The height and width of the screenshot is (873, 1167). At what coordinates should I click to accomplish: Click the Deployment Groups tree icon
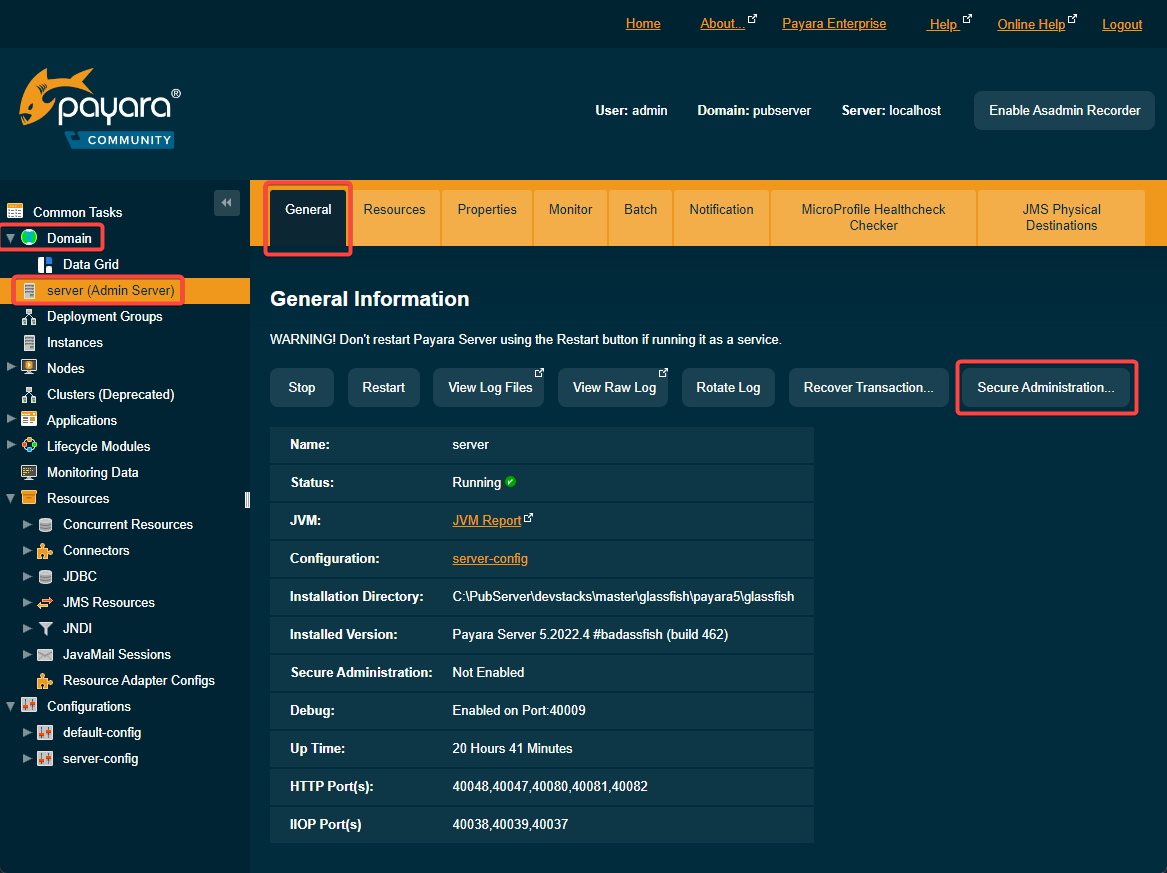click(x=29, y=316)
